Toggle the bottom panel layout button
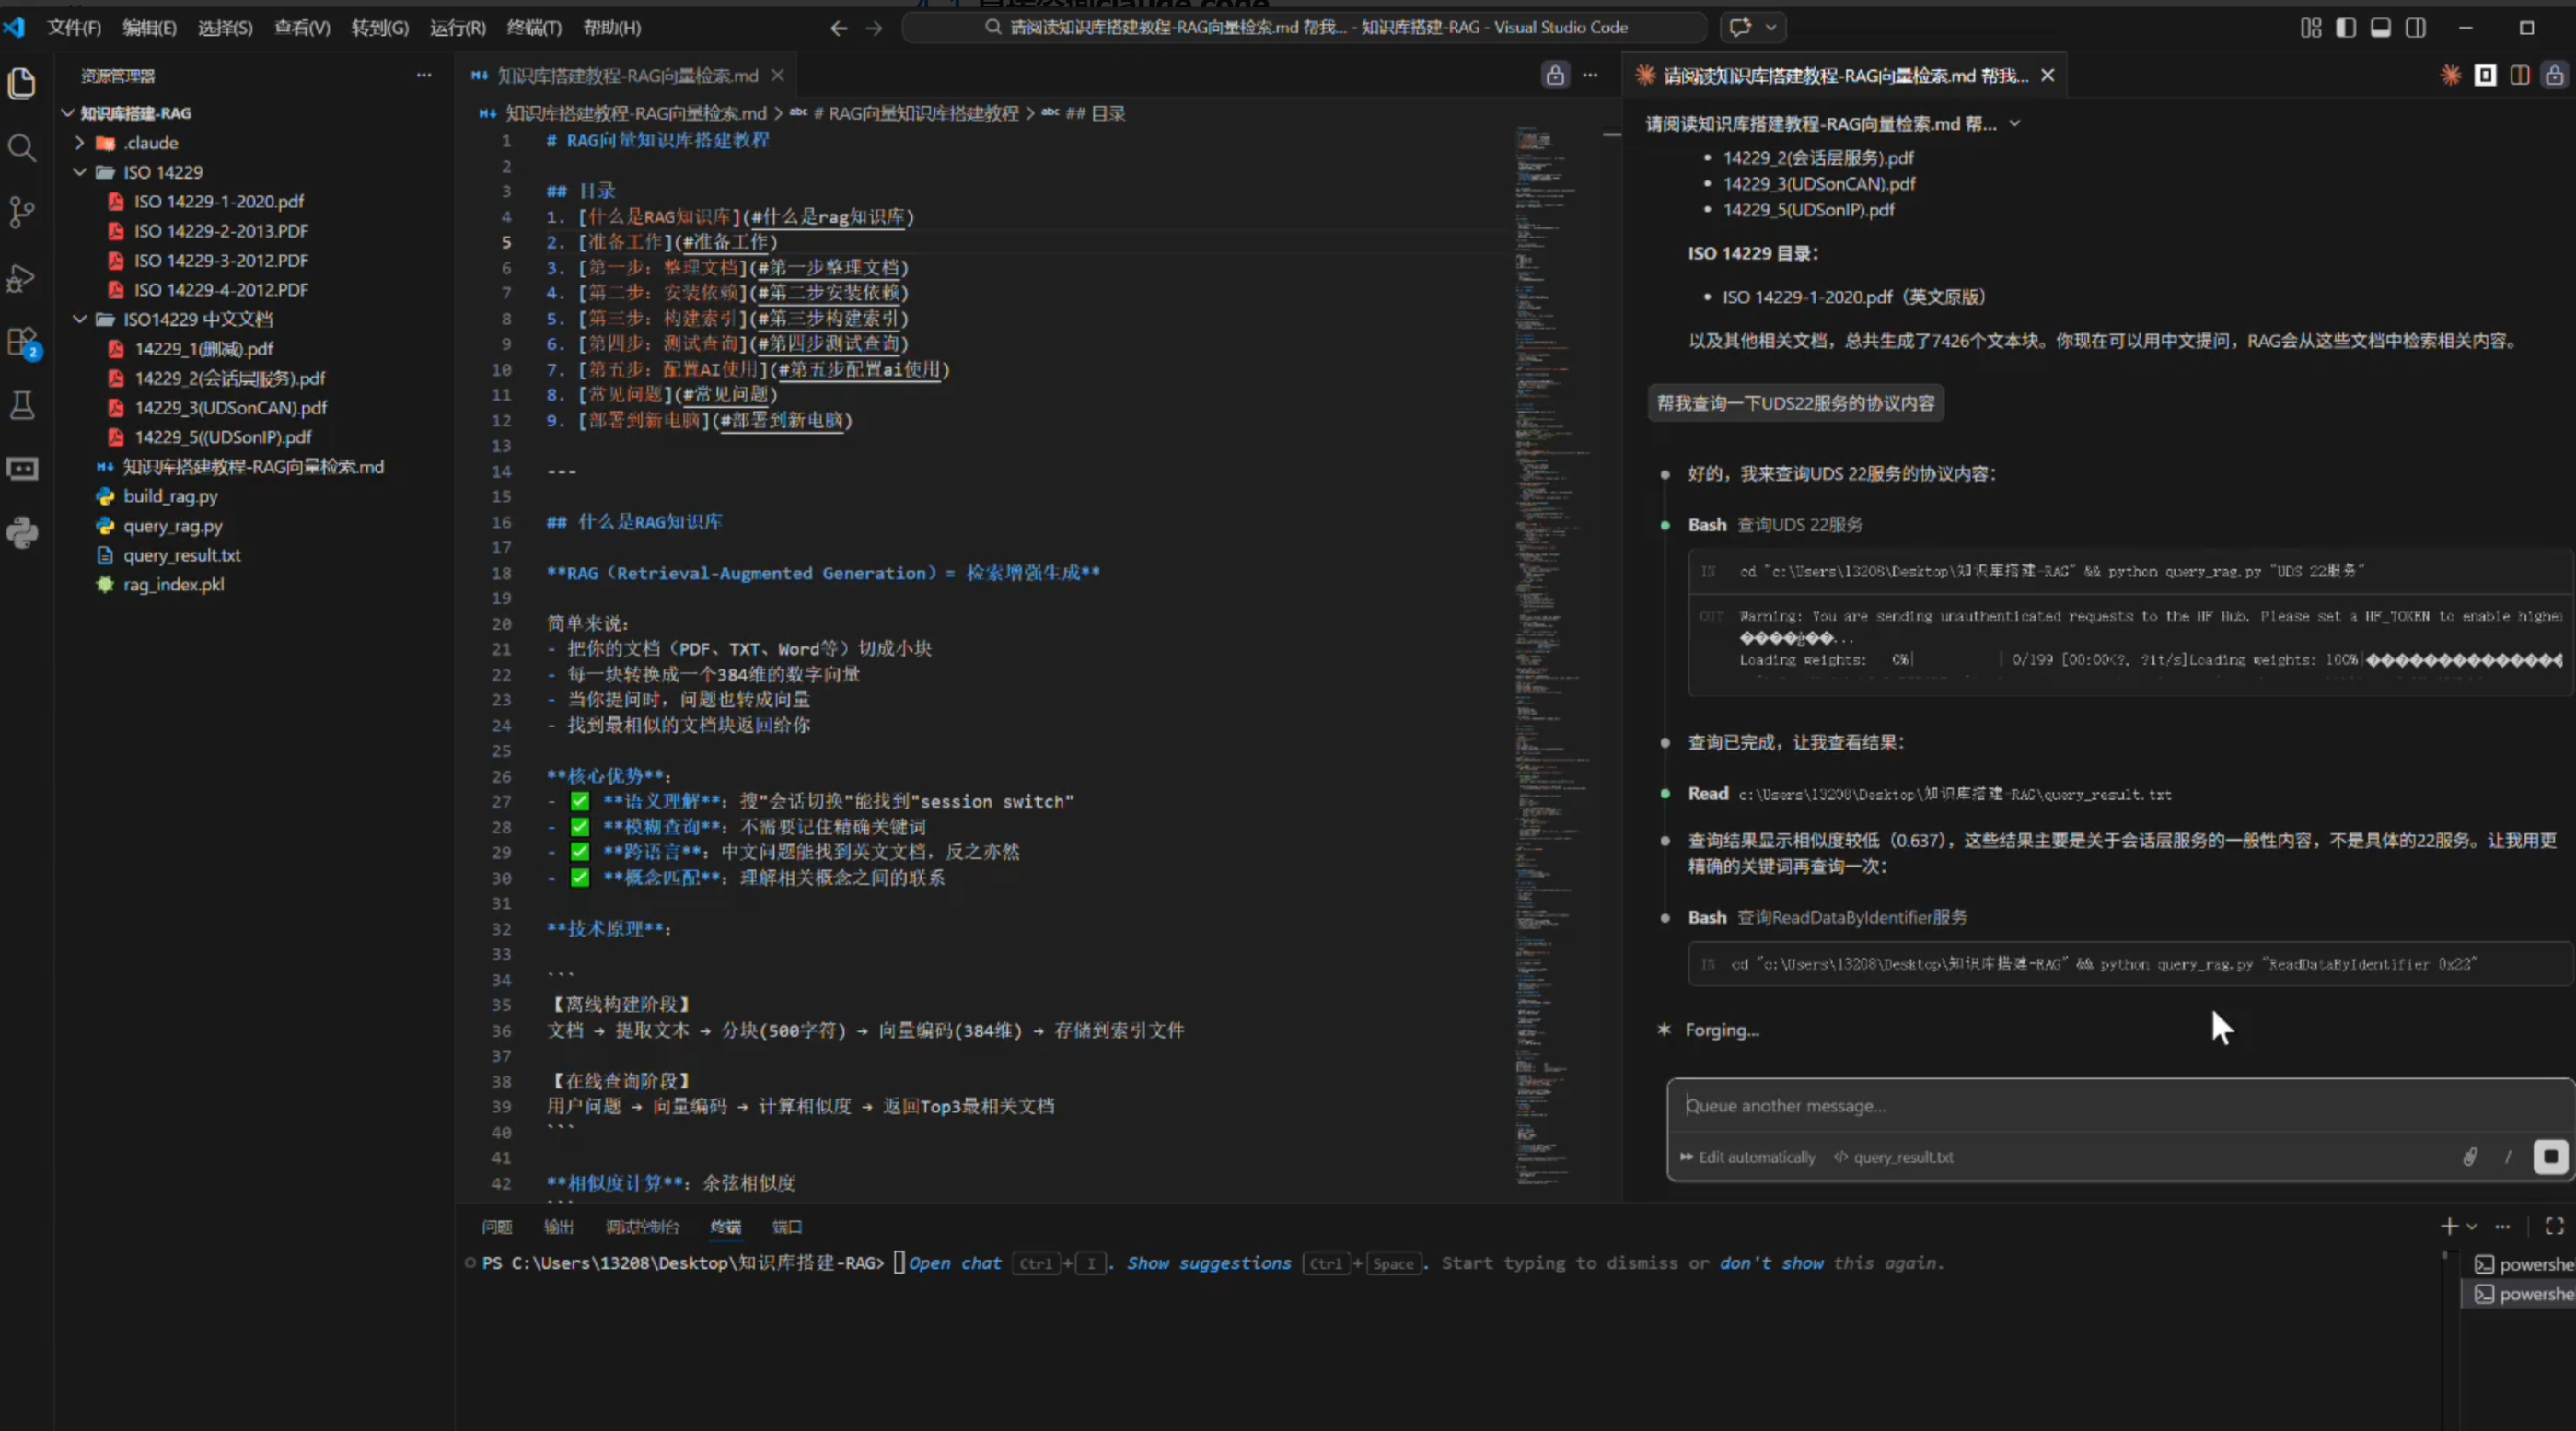This screenshot has height=1431, width=2576. tap(2380, 28)
